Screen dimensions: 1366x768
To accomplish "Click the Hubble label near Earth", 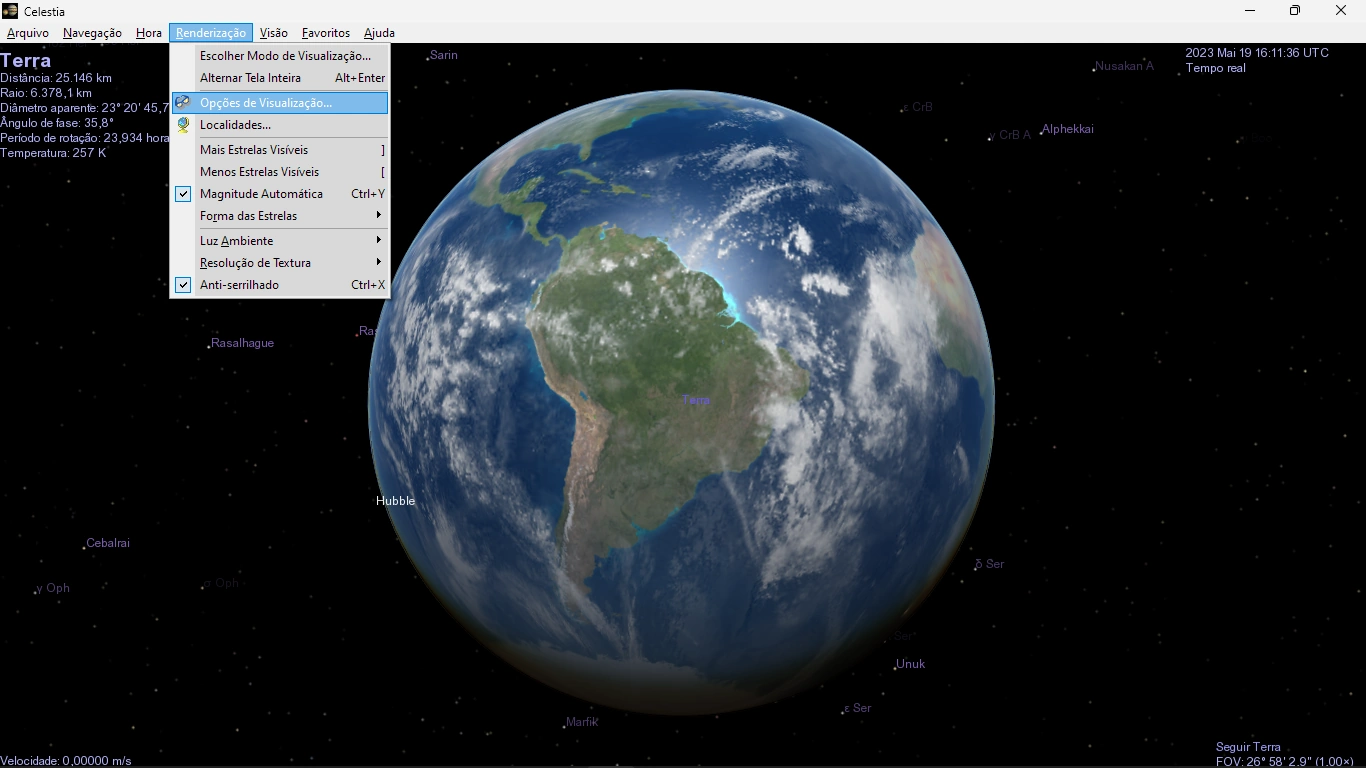I will click(x=395, y=501).
